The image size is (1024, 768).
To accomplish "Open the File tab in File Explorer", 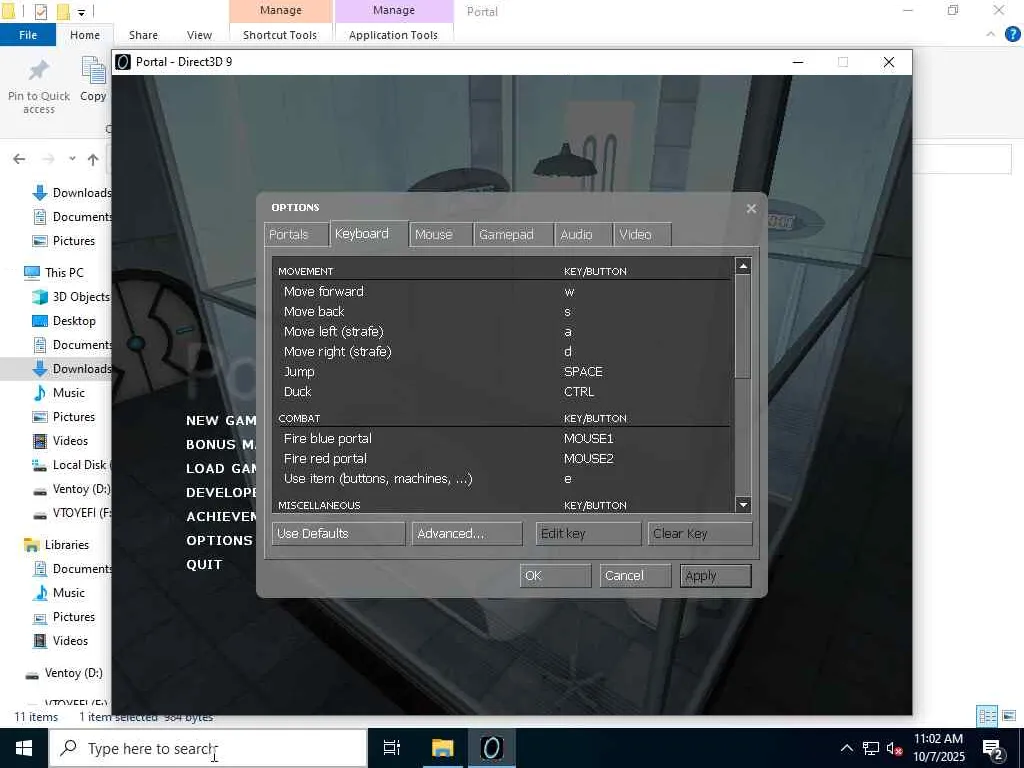I will click(x=27, y=35).
